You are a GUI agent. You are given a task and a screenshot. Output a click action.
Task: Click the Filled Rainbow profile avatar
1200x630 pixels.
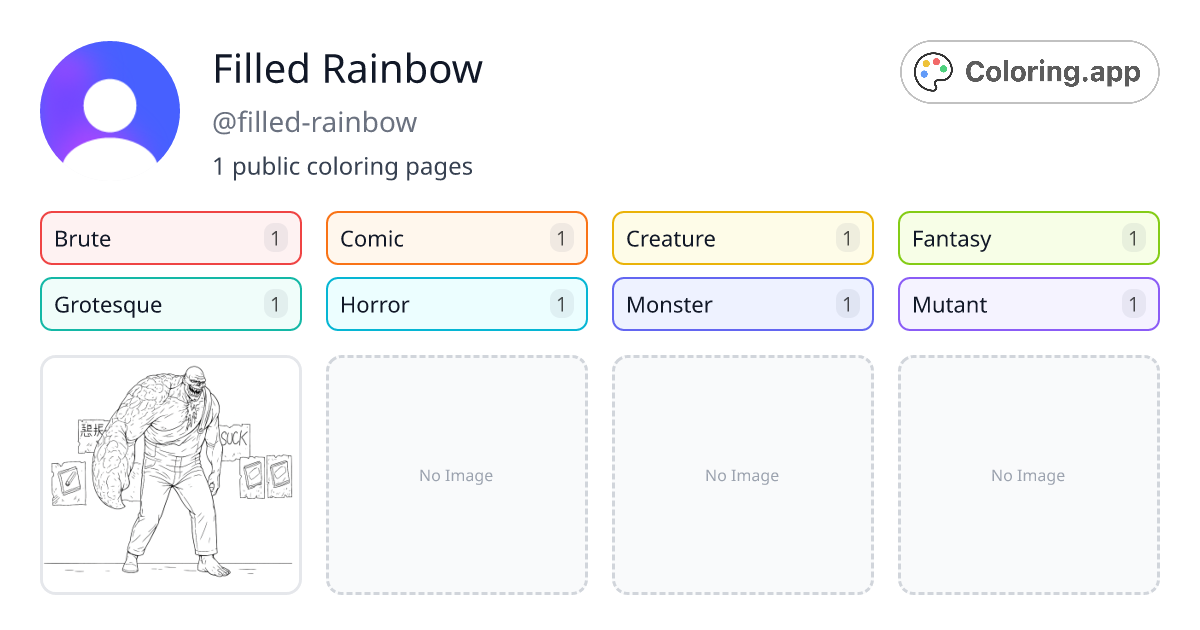[110, 105]
